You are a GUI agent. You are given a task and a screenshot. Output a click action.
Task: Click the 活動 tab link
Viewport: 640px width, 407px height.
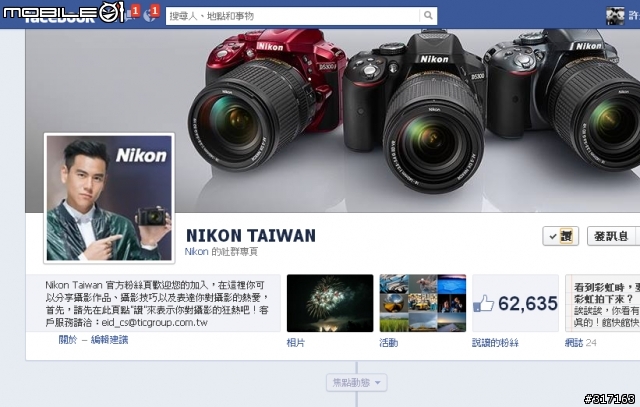[389, 343]
